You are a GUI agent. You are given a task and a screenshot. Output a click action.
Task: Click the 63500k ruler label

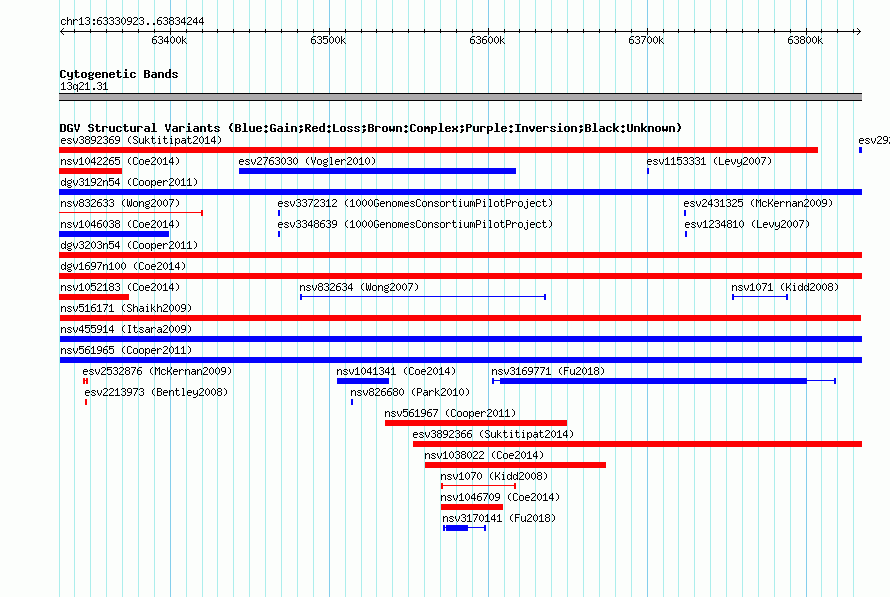328,40
